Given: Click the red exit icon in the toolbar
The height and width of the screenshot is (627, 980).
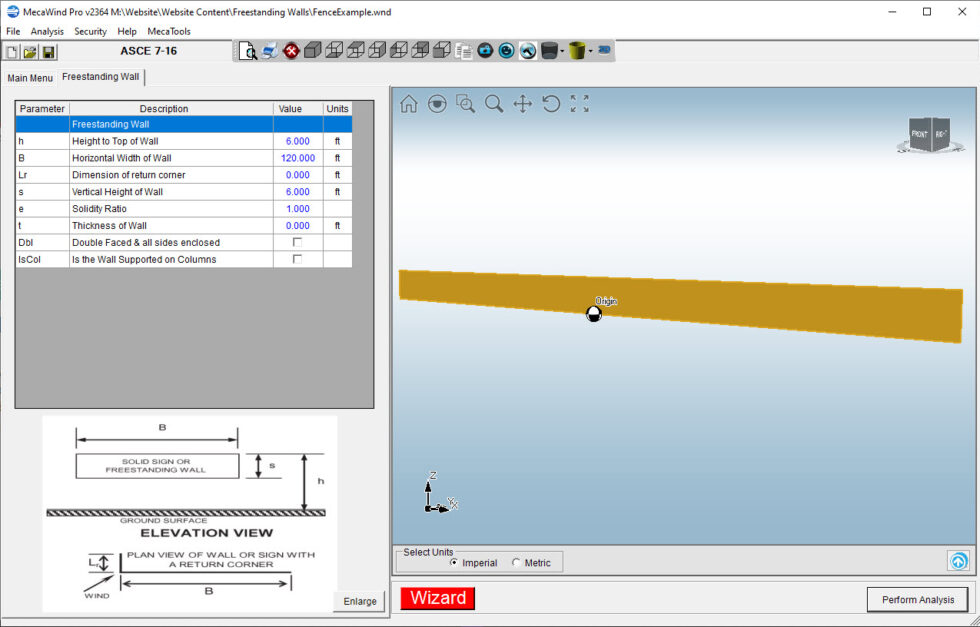Looking at the screenshot, I should (291, 50).
